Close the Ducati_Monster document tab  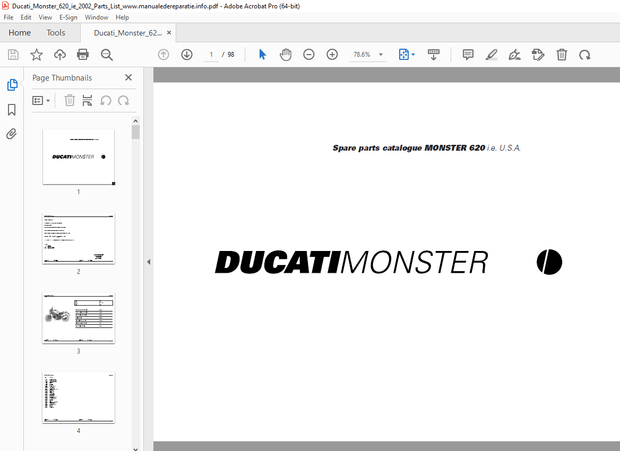pos(169,33)
